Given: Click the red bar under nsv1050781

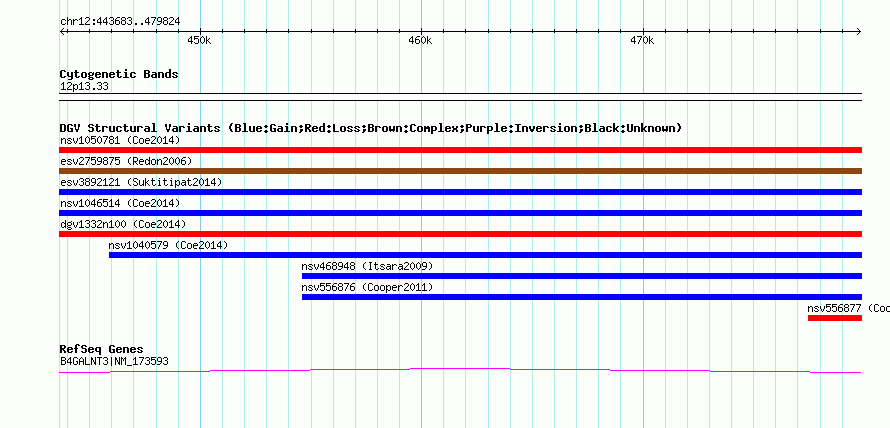Looking at the screenshot, I should click(x=460, y=150).
